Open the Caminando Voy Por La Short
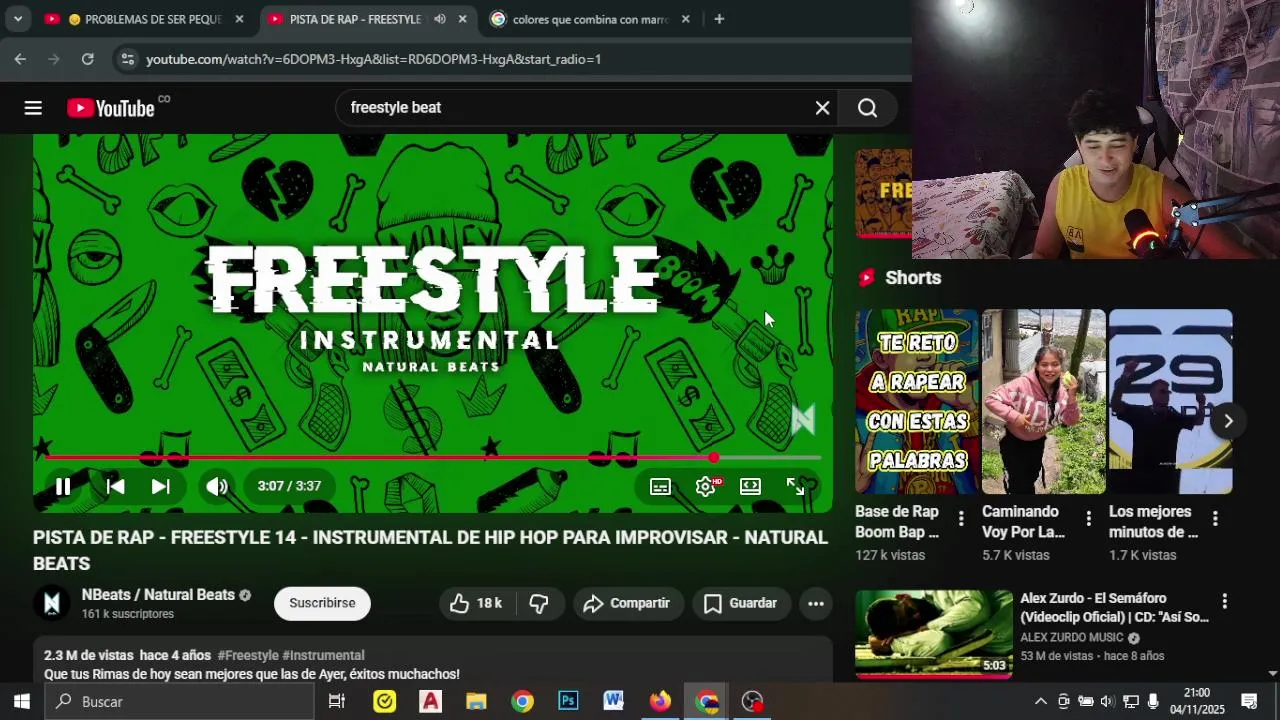Viewport: 1280px width, 720px height. [1043, 401]
